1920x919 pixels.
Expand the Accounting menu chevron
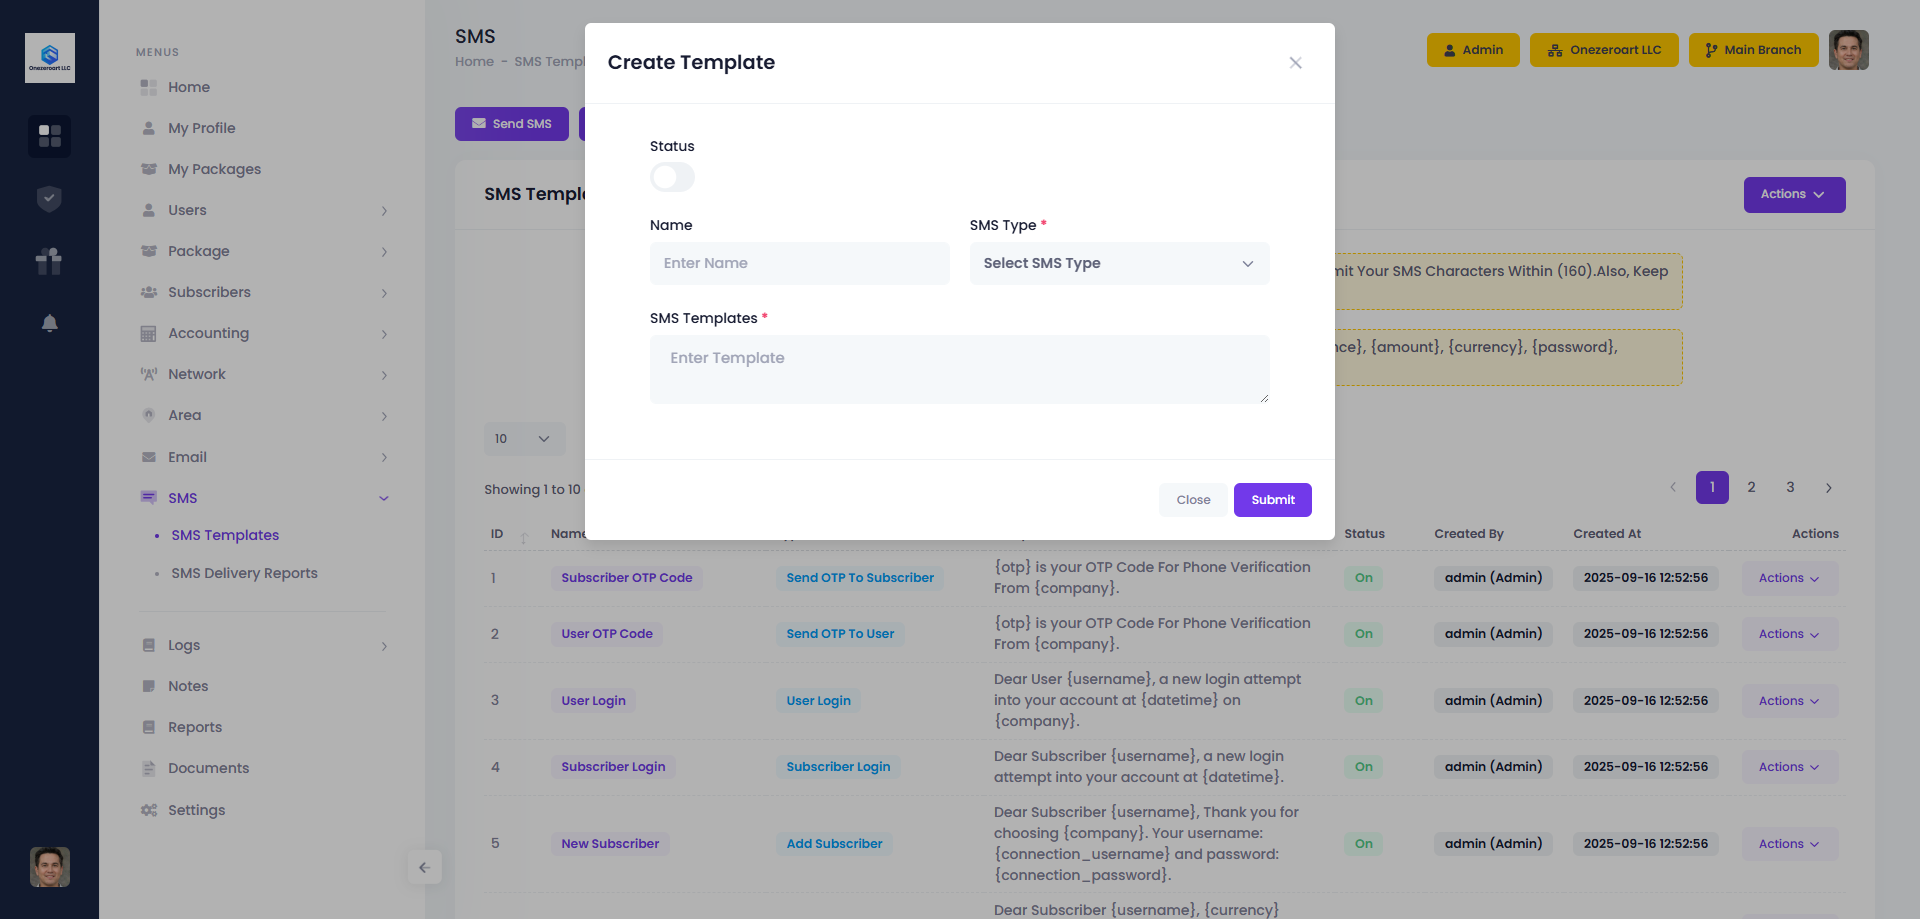click(x=384, y=334)
